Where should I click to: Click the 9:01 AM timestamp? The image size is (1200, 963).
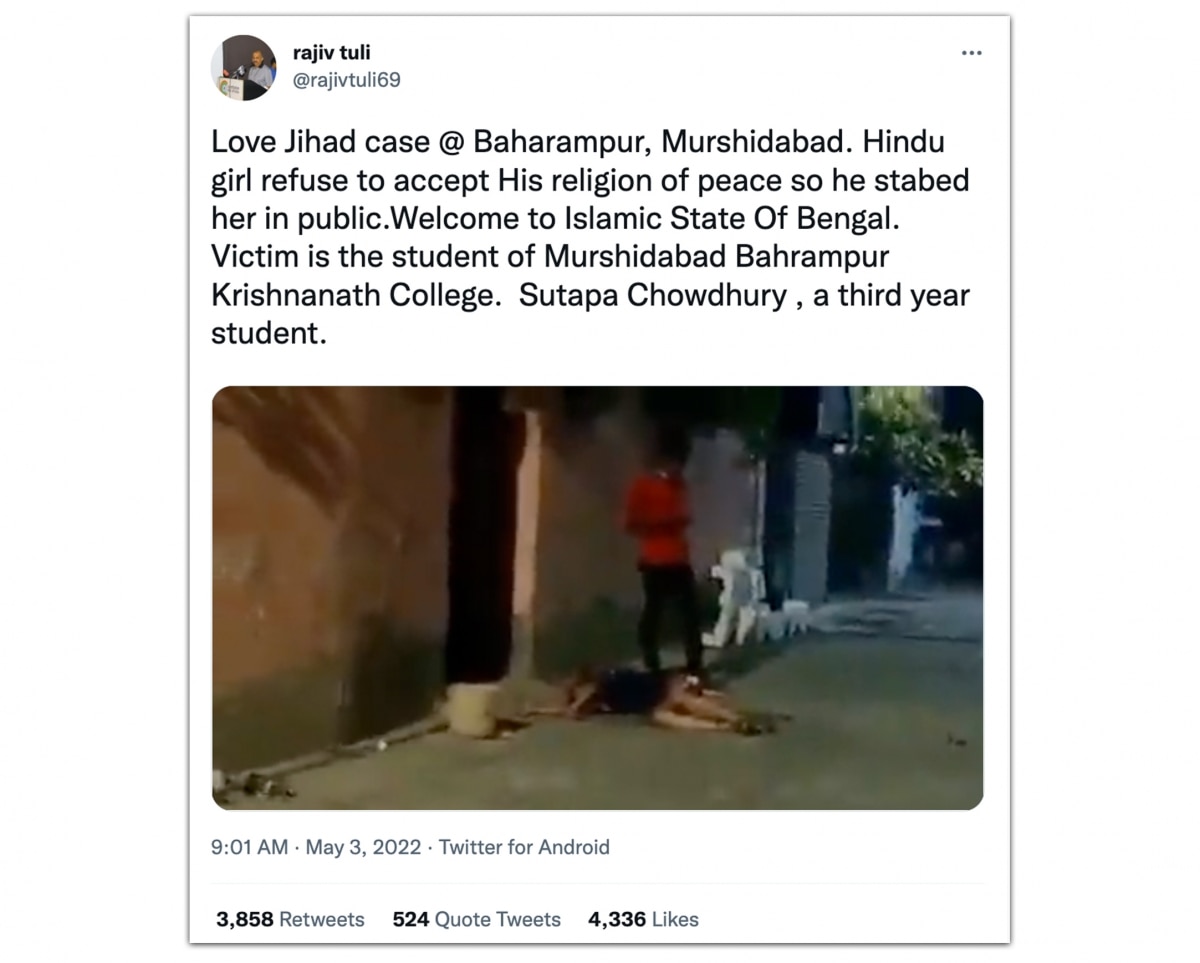point(250,847)
